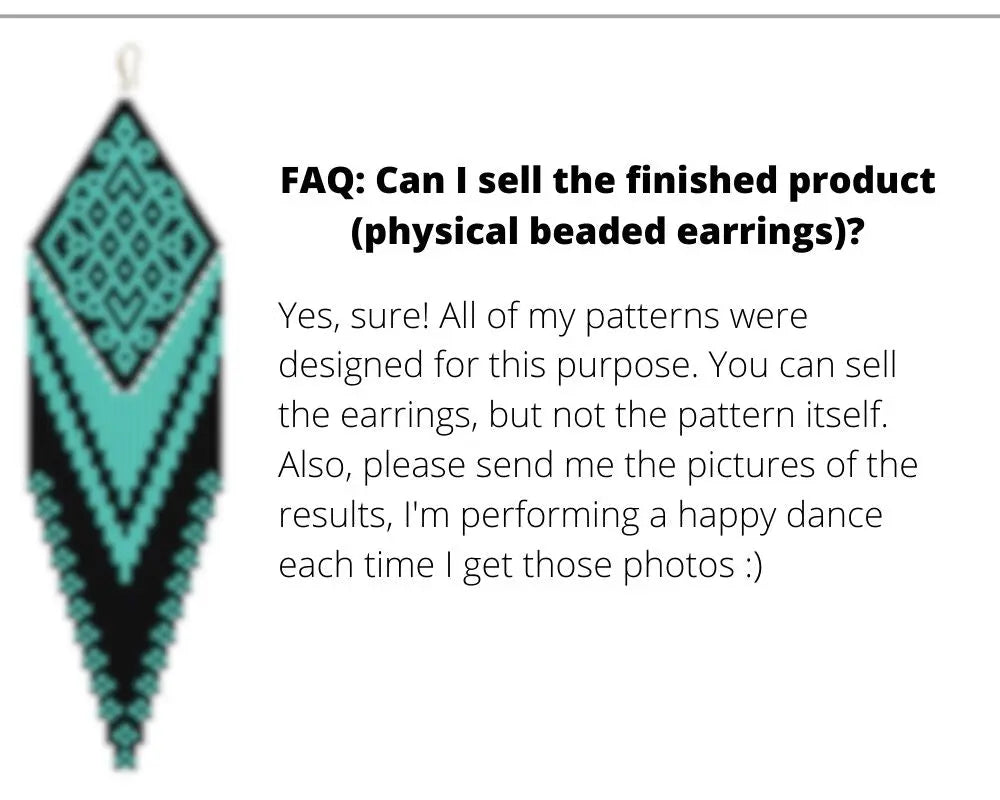
Task: Select the heading line "(physical beaded earrings)?"
Action: (607, 231)
